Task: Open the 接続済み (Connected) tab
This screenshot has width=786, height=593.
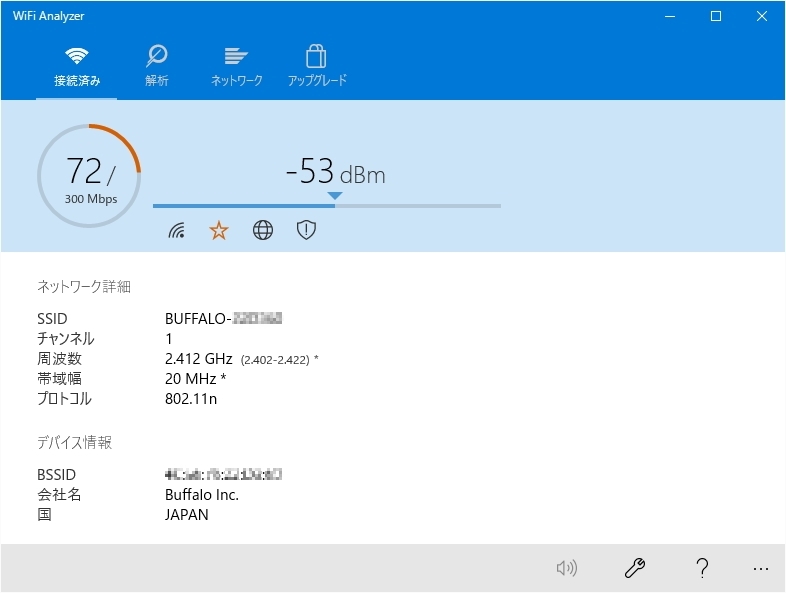Action: pos(77,67)
